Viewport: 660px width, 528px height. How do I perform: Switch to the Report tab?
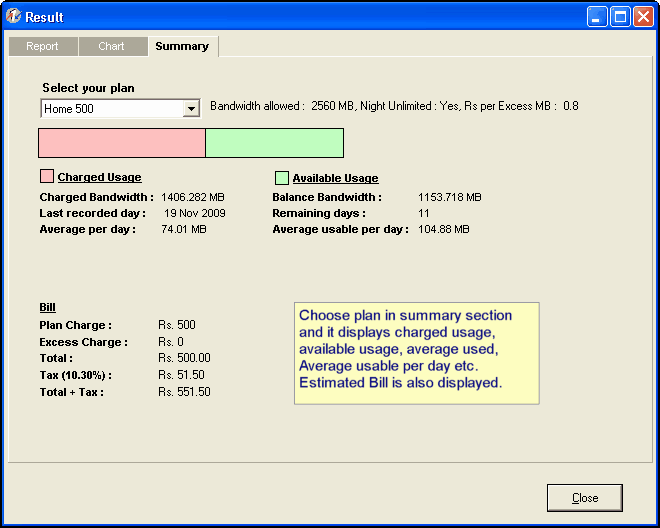pyautogui.click(x=42, y=47)
